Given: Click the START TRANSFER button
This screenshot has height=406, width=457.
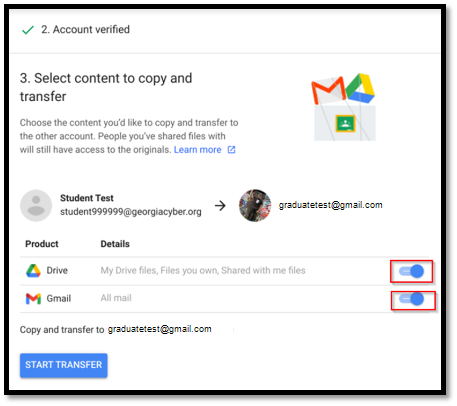Looking at the screenshot, I should click(64, 365).
